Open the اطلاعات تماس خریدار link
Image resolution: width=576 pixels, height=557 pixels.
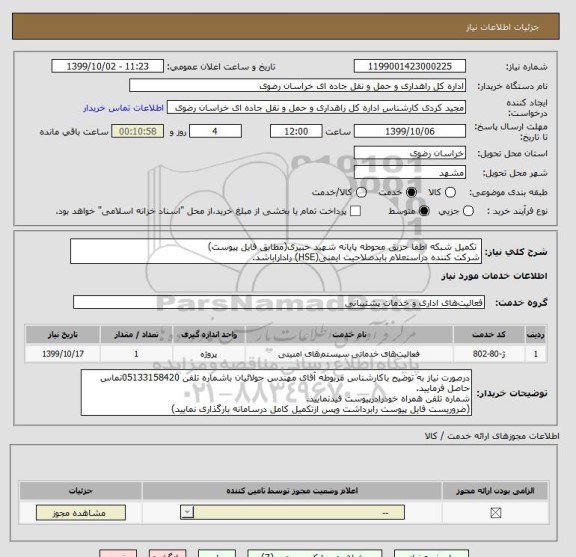click(x=123, y=108)
